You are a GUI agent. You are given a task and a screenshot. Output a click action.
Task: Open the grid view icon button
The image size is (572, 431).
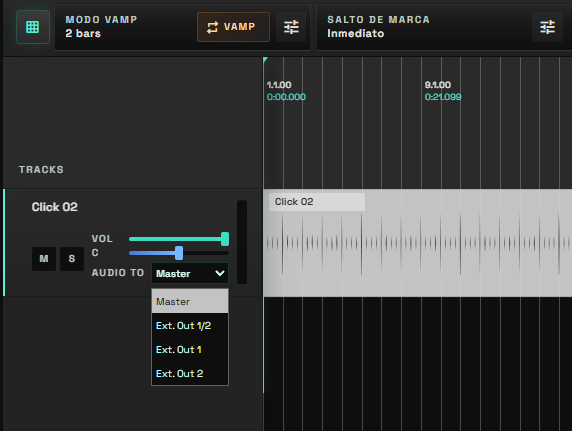33,27
